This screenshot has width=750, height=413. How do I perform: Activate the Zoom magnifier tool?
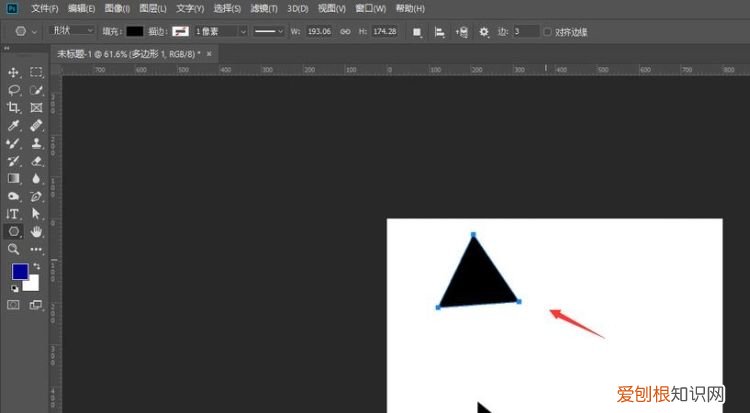click(14, 249)
